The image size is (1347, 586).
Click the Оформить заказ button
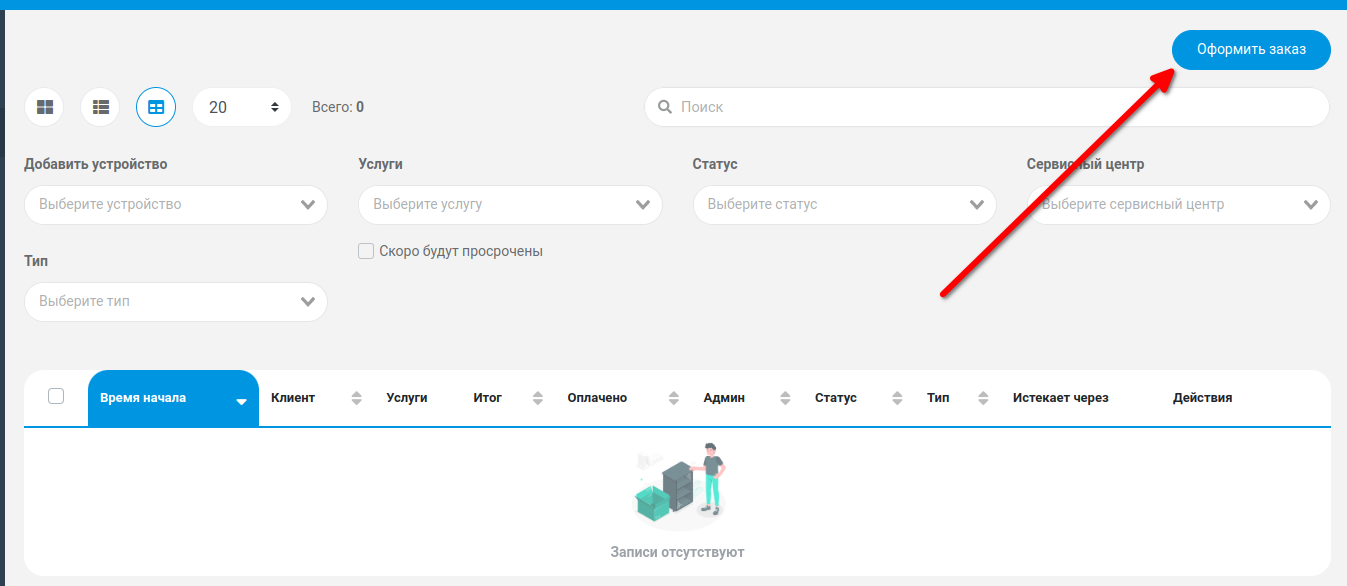[1251, 49]
